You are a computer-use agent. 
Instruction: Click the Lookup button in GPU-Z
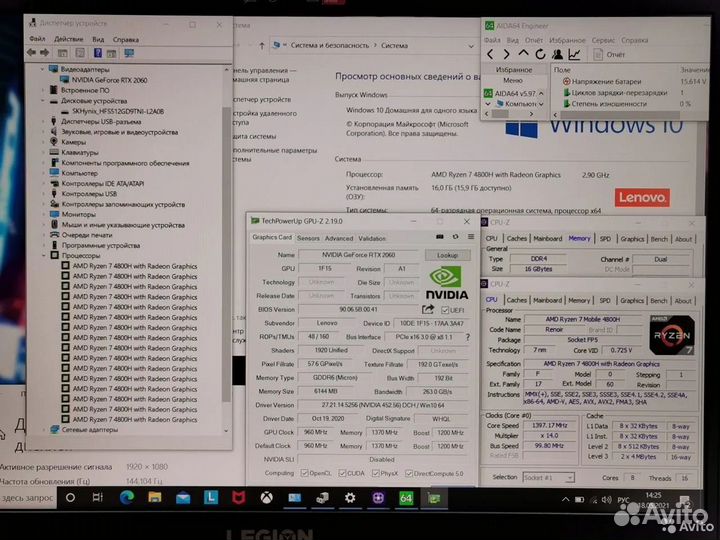(447, 255)
